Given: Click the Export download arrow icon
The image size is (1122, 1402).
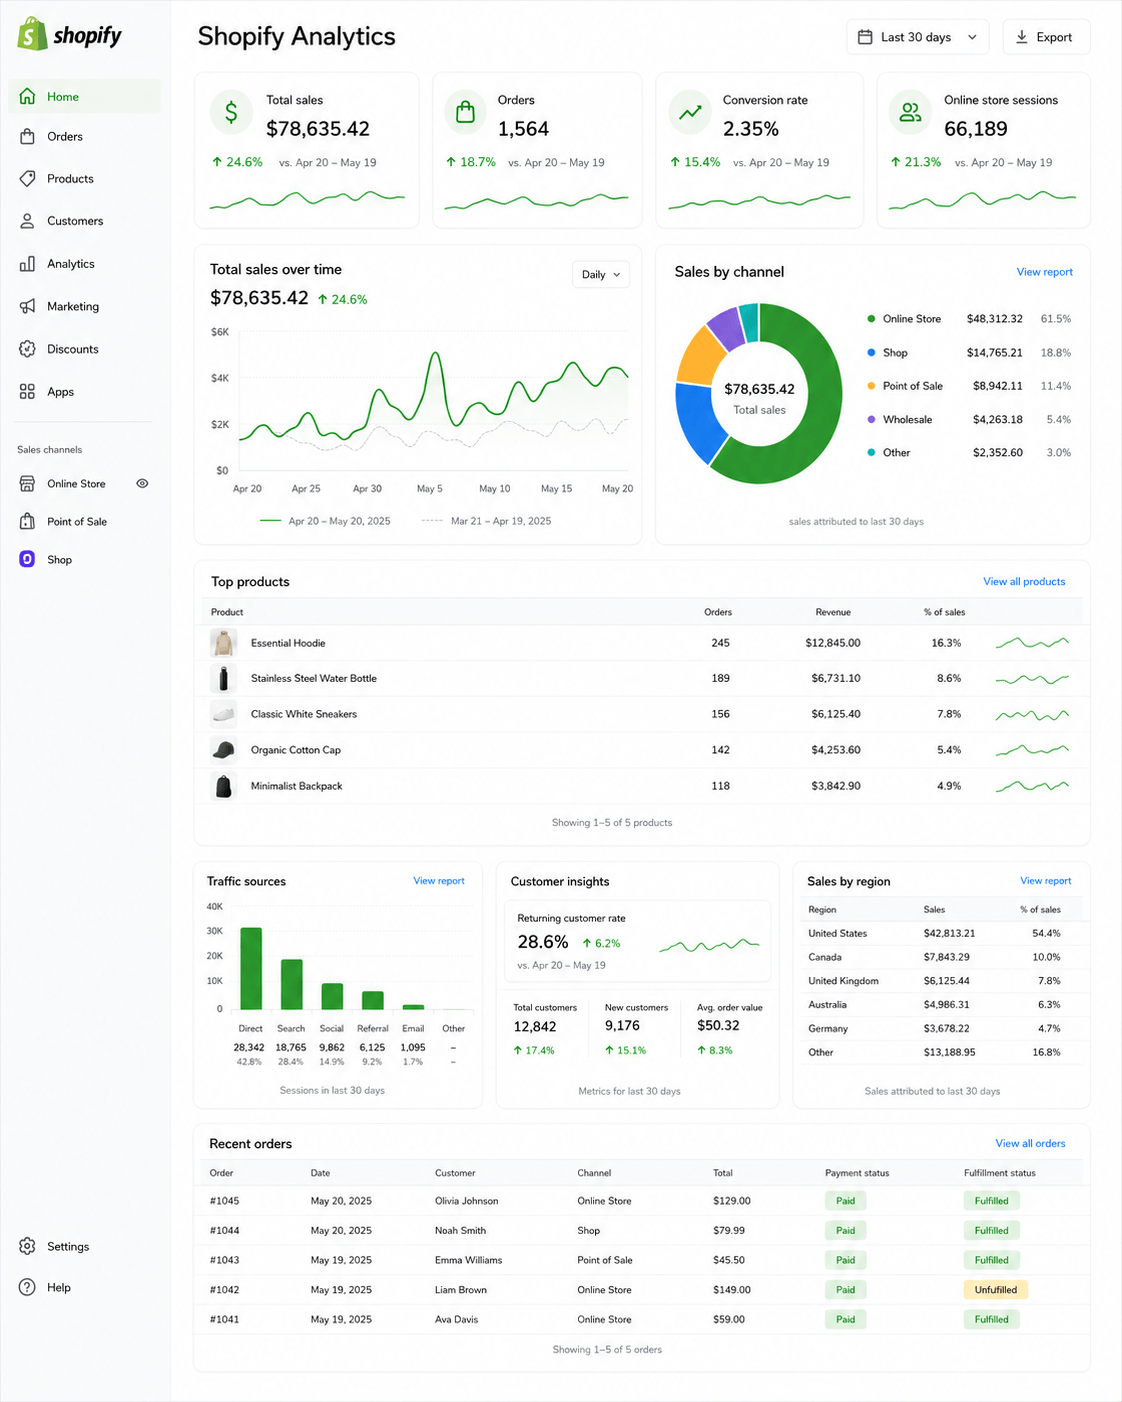Looking at the screenshot, I should (1021, 37).
